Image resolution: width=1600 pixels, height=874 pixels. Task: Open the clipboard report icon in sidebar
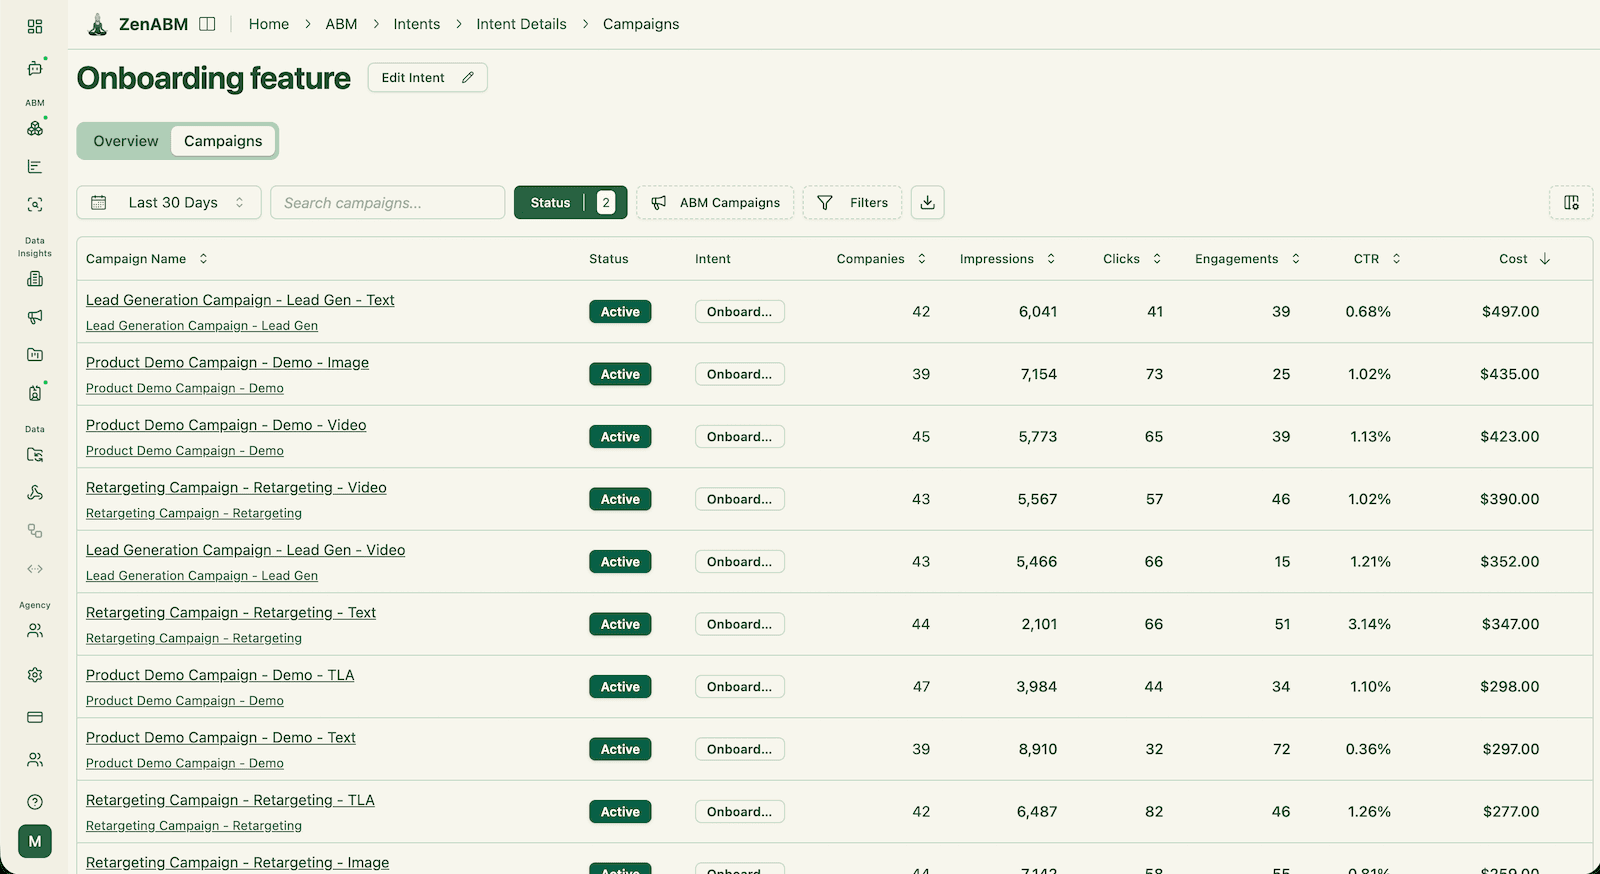point(35,393)
